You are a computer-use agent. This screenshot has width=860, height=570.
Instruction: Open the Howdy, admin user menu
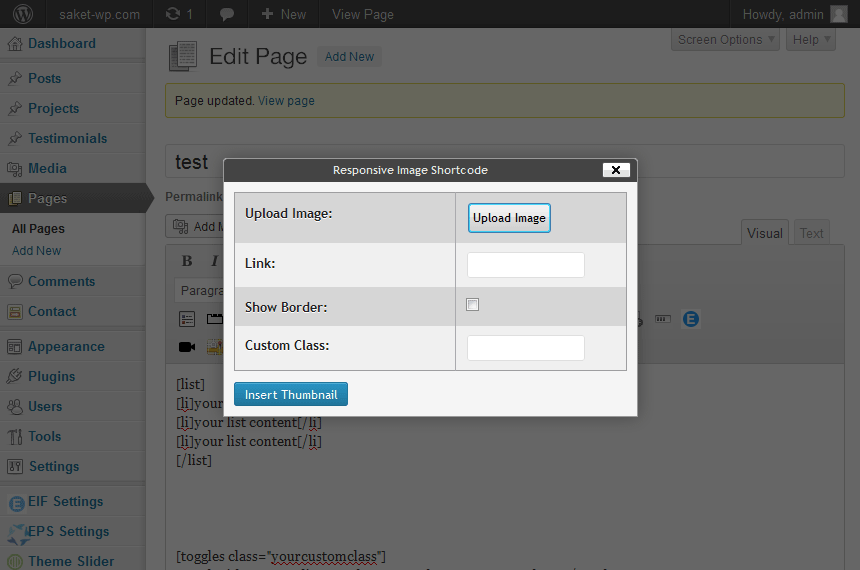point(795,14)
